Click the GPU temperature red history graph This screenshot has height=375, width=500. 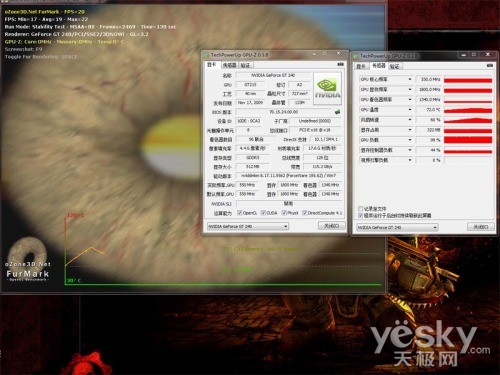click(468, 110)
